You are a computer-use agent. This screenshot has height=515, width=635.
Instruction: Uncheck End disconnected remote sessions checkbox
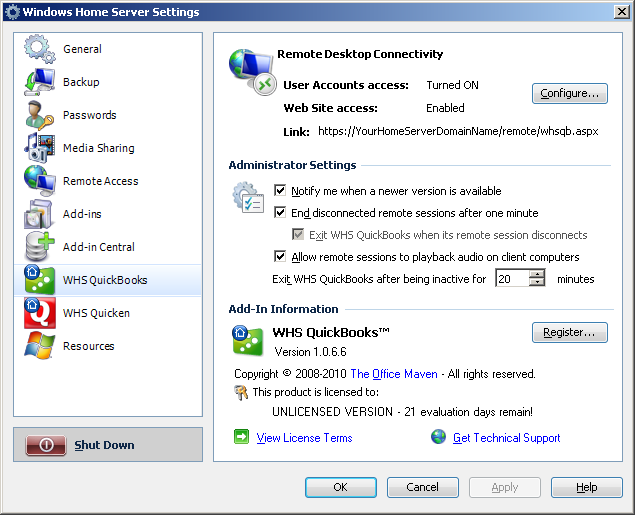coord(280,212)
